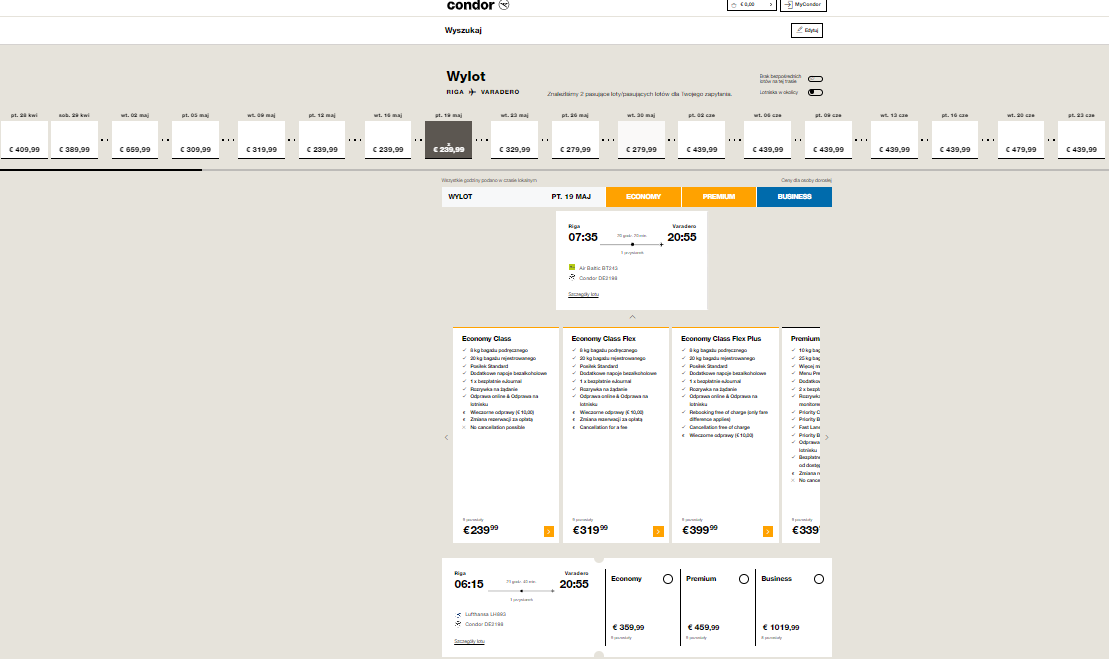Click 'Cancellation for a fee' in Flex card

coord(603,427)
